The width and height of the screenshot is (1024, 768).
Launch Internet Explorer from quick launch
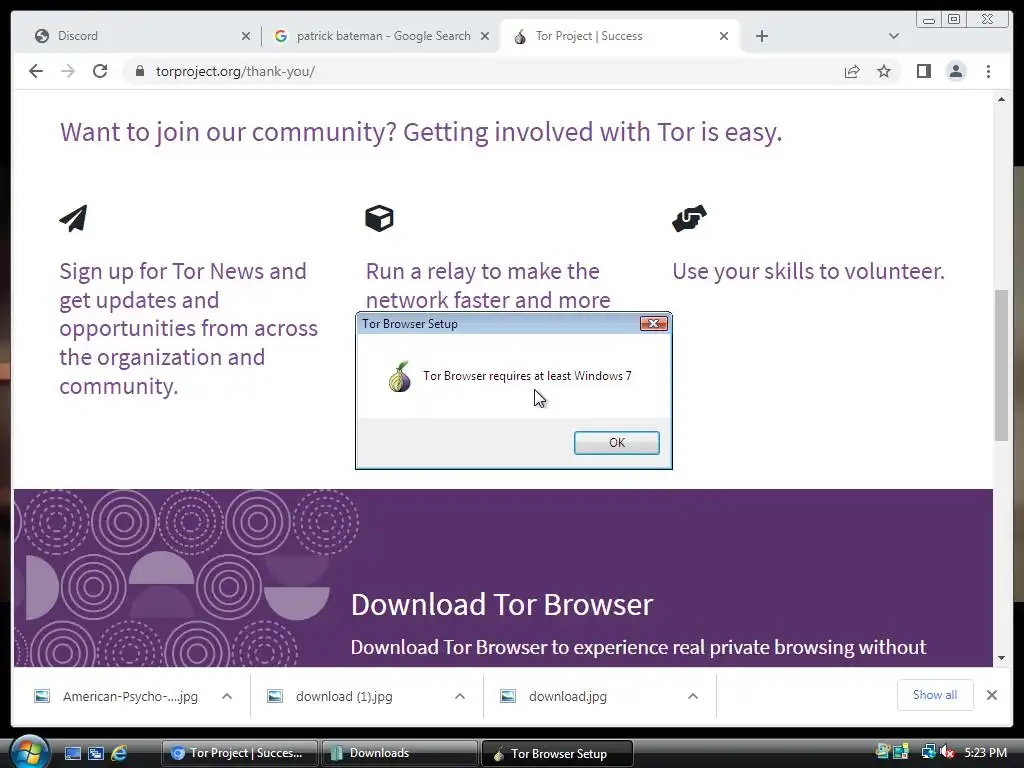click(x=119, y=753)
